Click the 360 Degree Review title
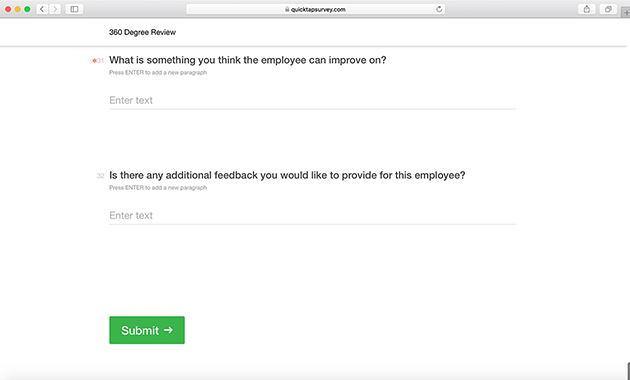Viewport: 630px width, 380px height. coord(142,32)
